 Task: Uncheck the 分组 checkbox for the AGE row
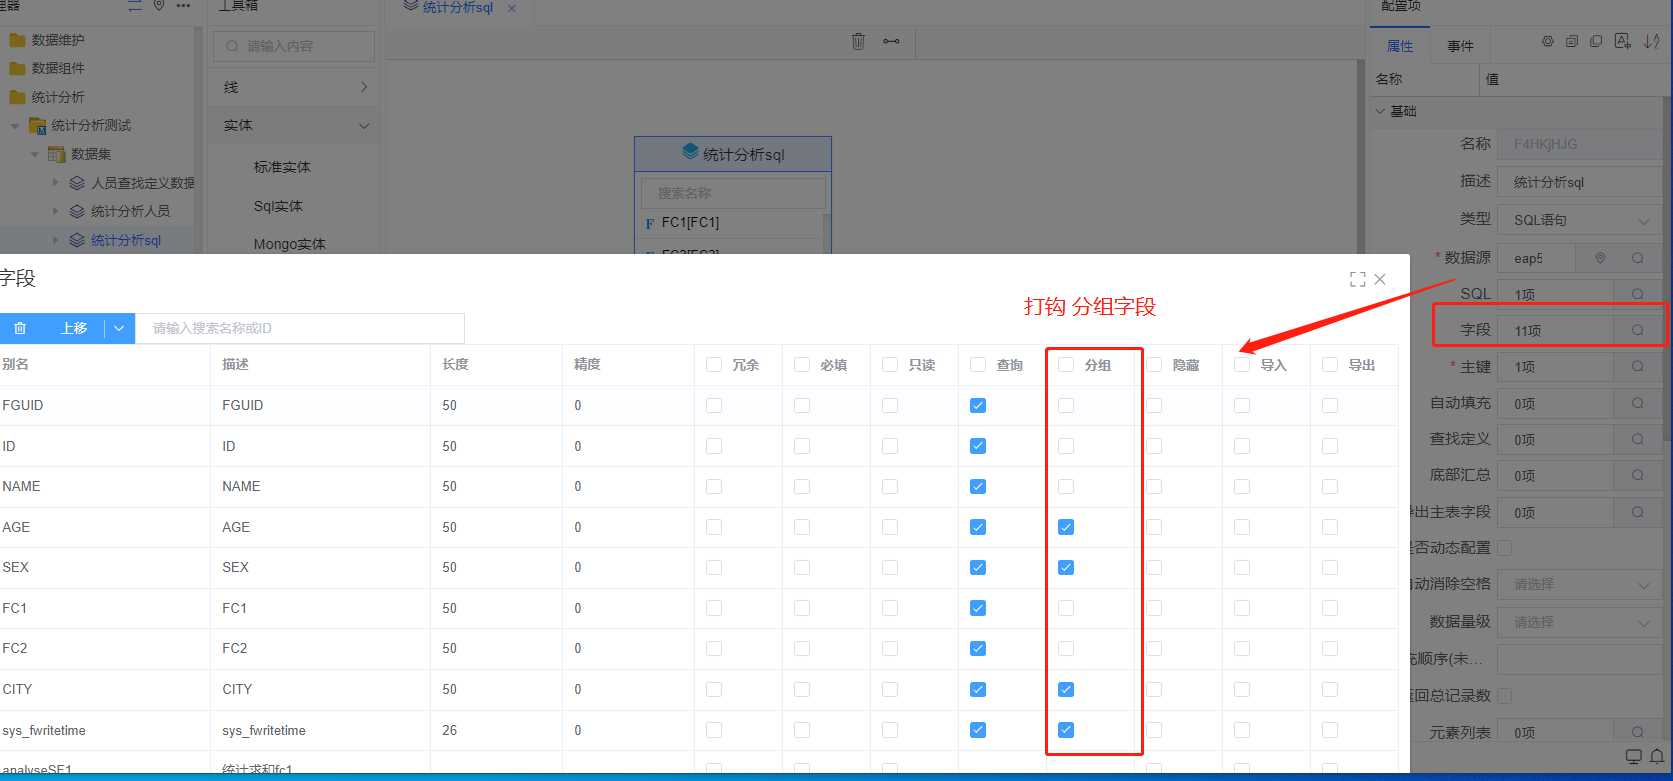click(1066, 527)
